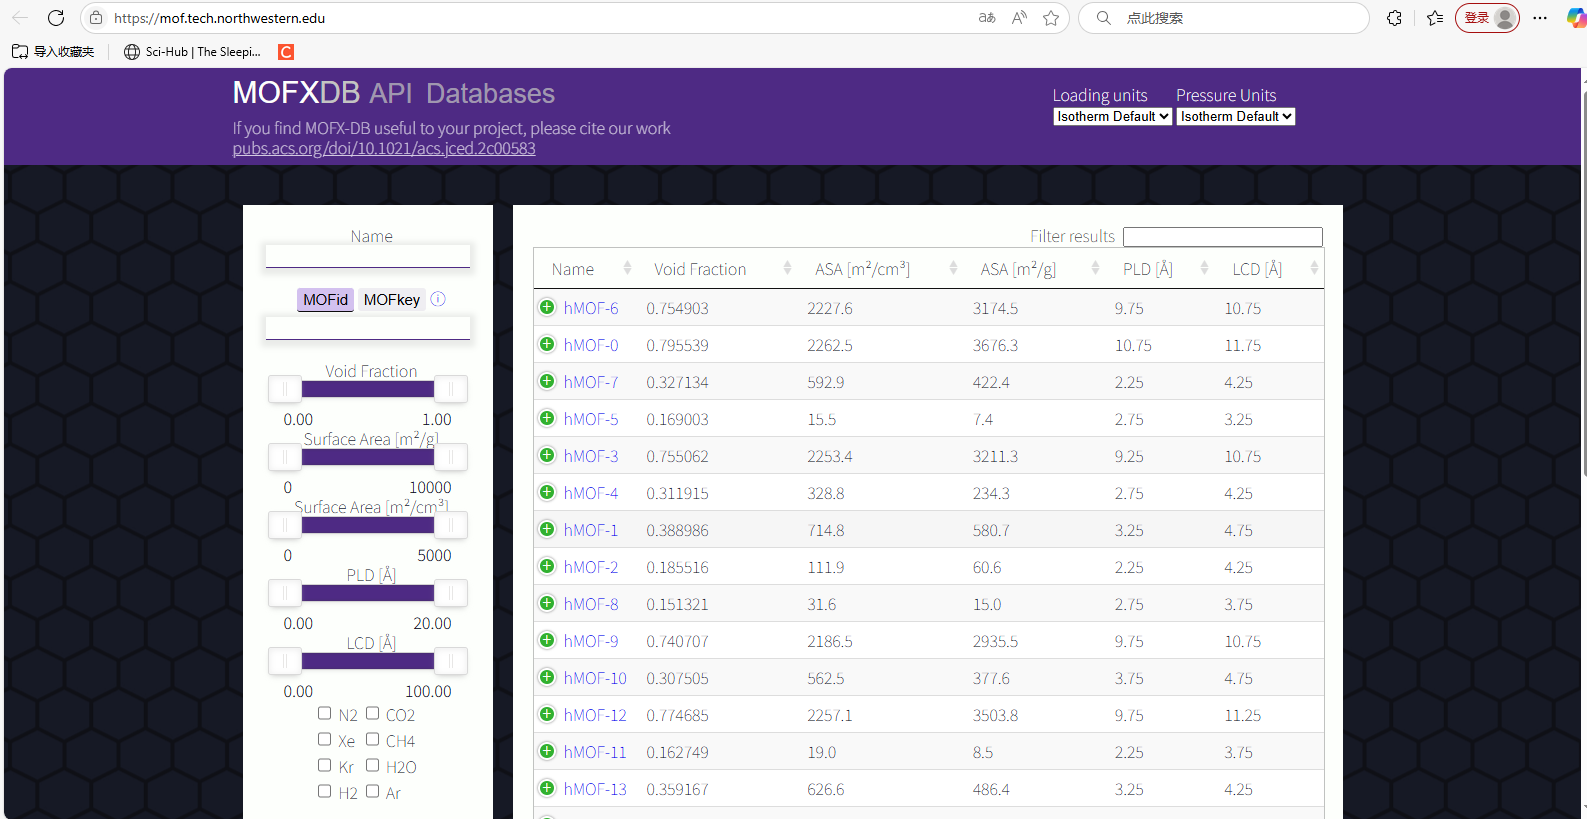Expand the hMOF-8 row plus icon
The width and height of the screenshot is (1587, 819).
point(547,603)
